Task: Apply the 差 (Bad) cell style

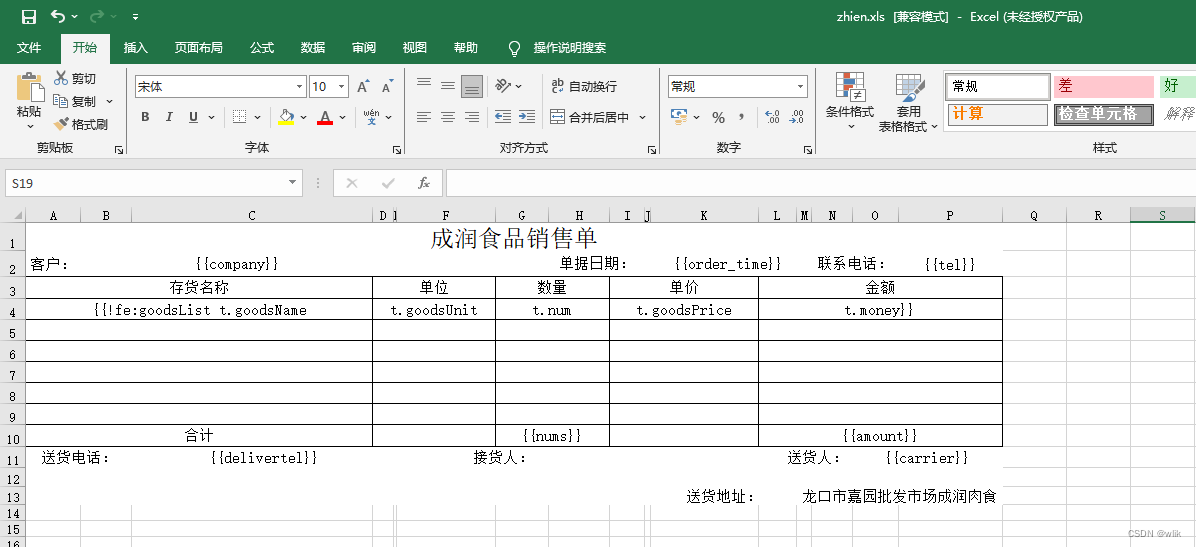Action: coord(1103,86)
